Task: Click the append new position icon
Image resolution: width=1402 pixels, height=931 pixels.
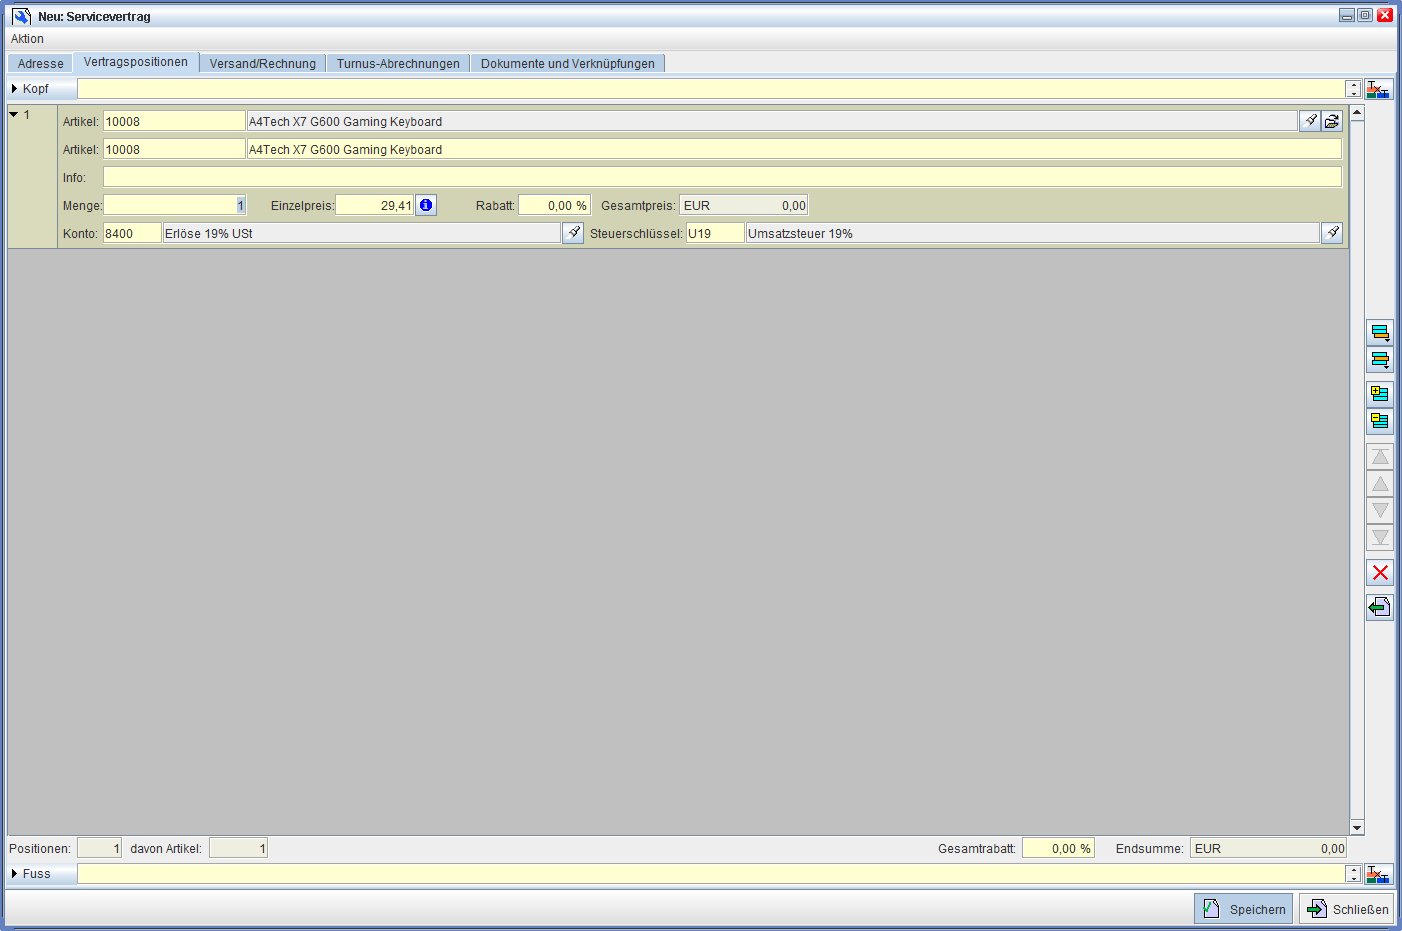Action: (x=1380, y=333)
